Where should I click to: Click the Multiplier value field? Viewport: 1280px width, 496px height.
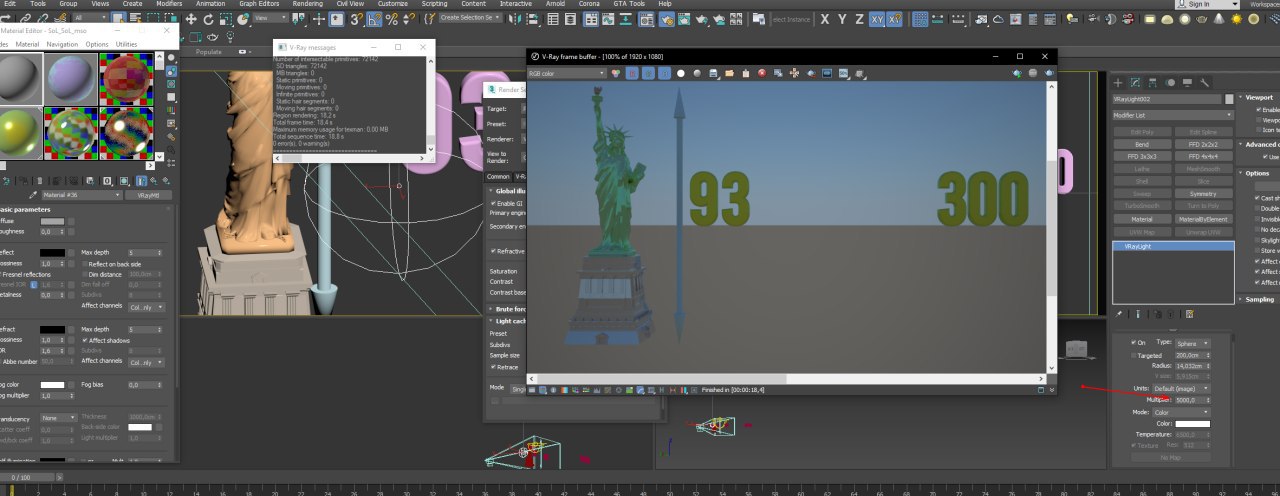(1188, 400)
